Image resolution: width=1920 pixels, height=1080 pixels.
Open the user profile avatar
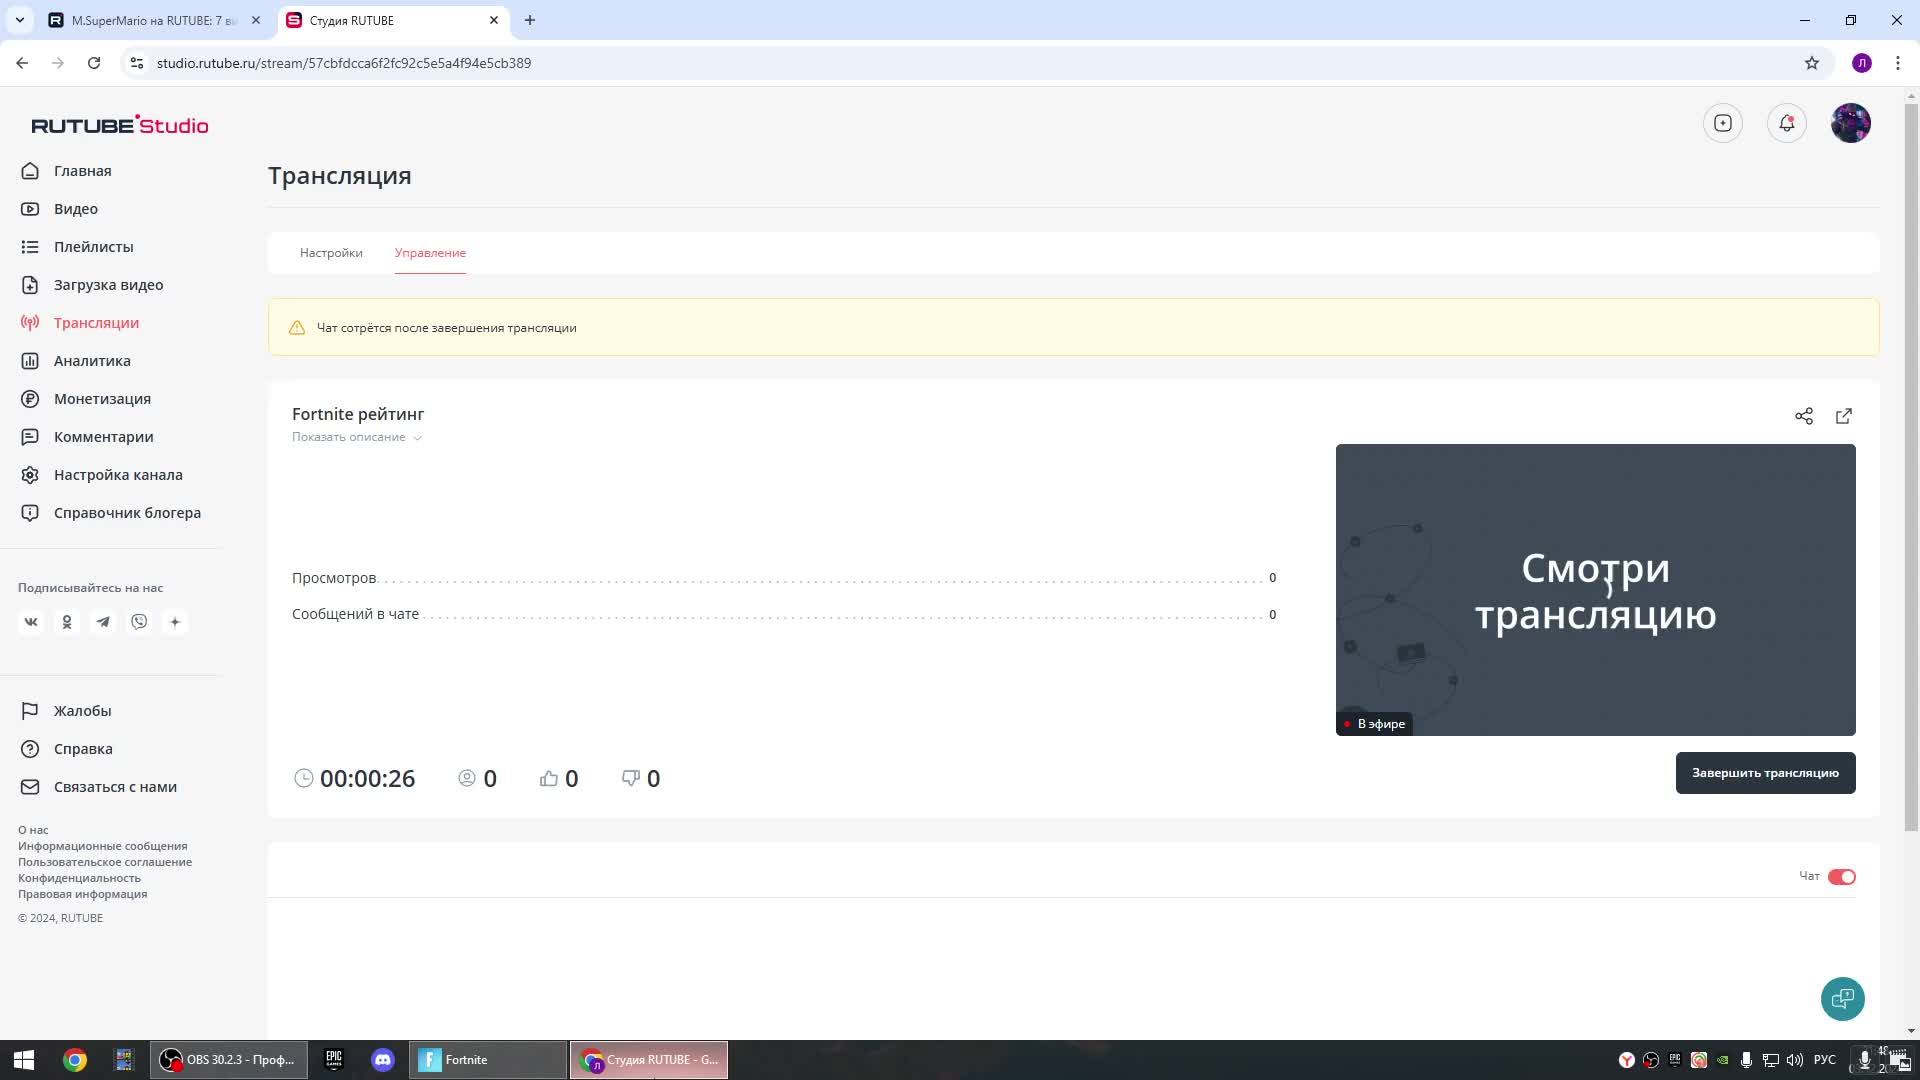pyautogui.click(x=1850, y=123)
